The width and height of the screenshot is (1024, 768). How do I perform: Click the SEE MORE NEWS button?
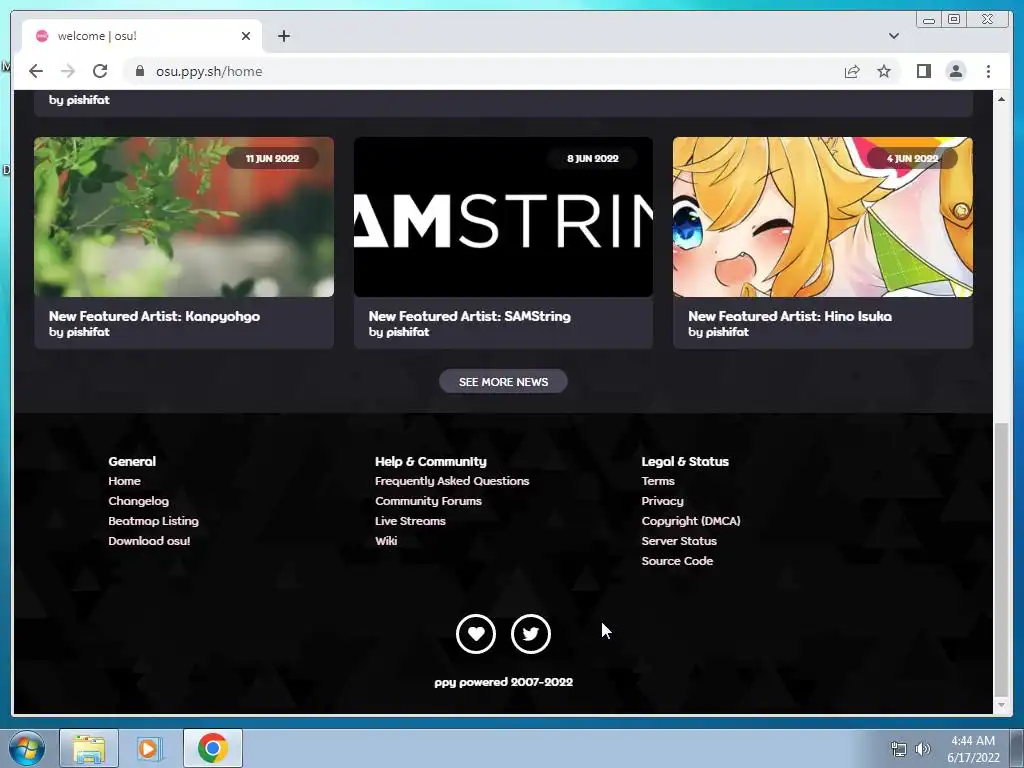[503, 381]
